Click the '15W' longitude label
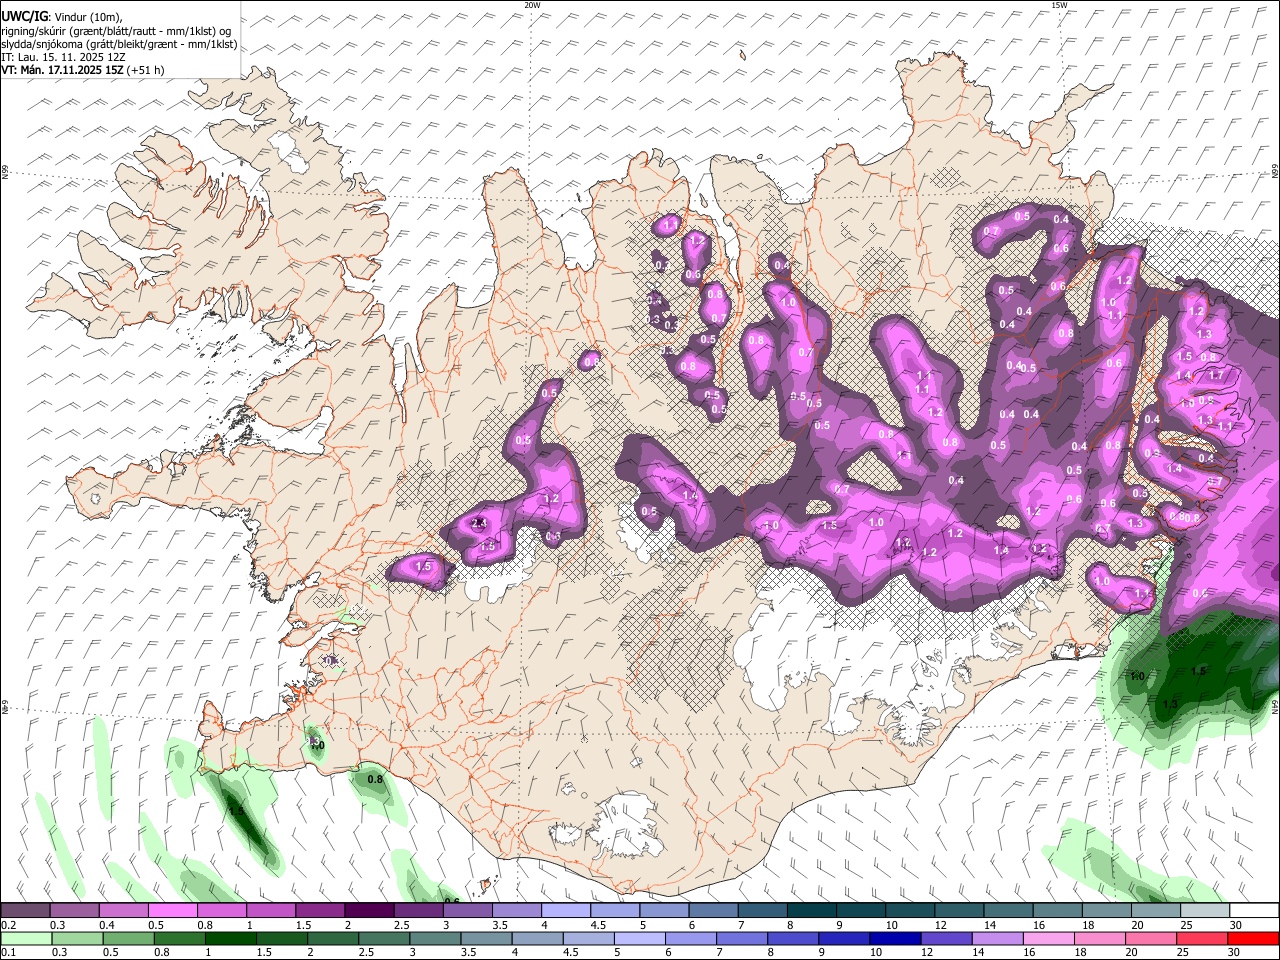Viewport: 1280px width, 960px height. [1059, 5]
